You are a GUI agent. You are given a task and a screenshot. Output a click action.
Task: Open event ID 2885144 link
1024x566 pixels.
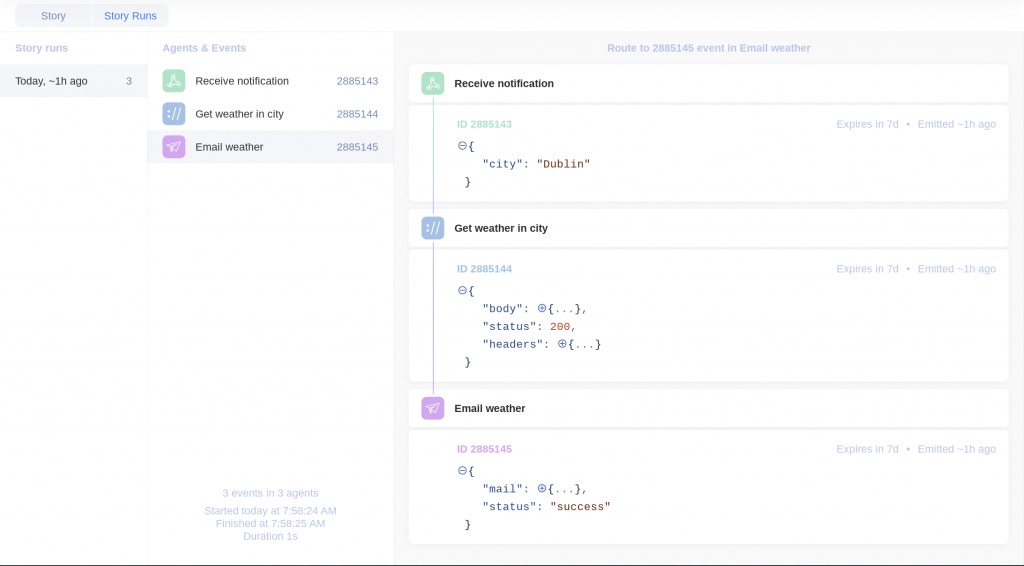point(484,269)
